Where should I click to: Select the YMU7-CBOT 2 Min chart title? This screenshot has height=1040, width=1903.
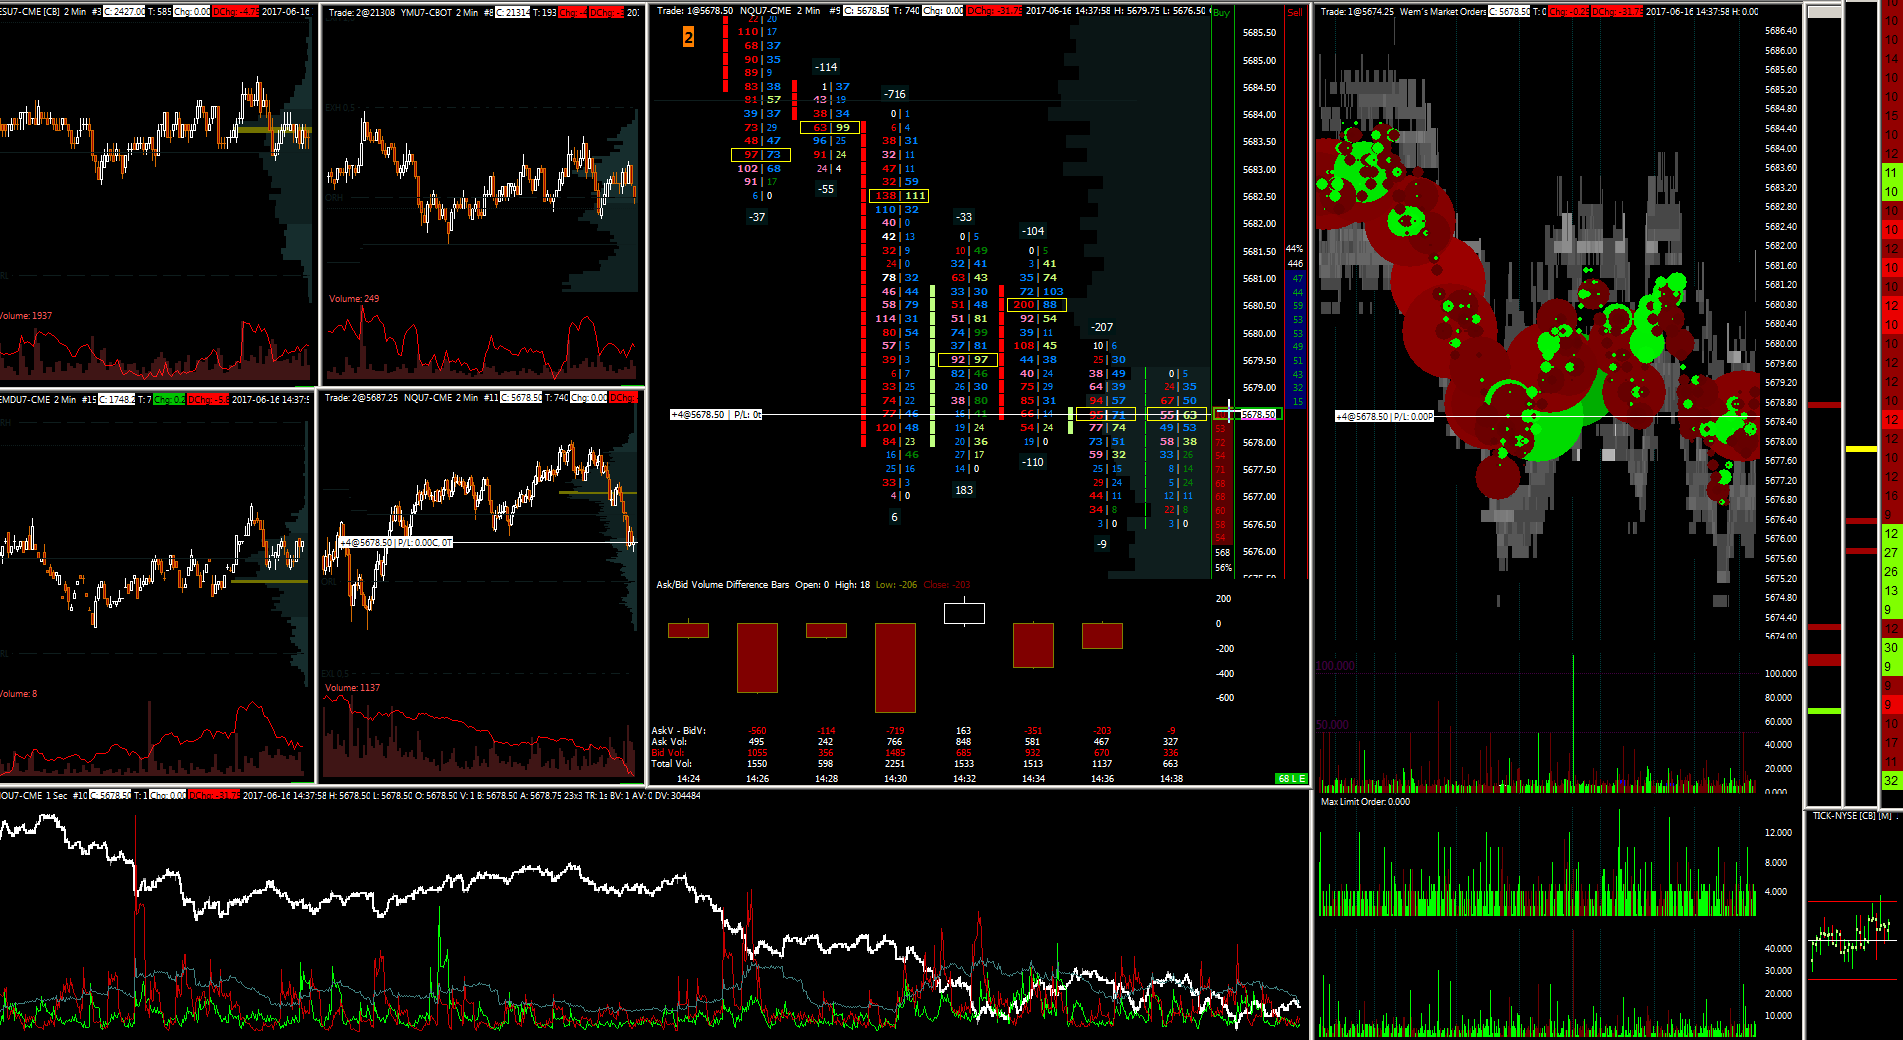[440, 13]
